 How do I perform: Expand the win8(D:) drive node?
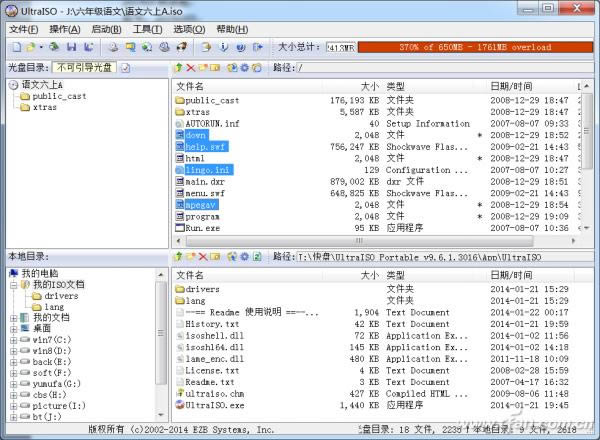14,351
